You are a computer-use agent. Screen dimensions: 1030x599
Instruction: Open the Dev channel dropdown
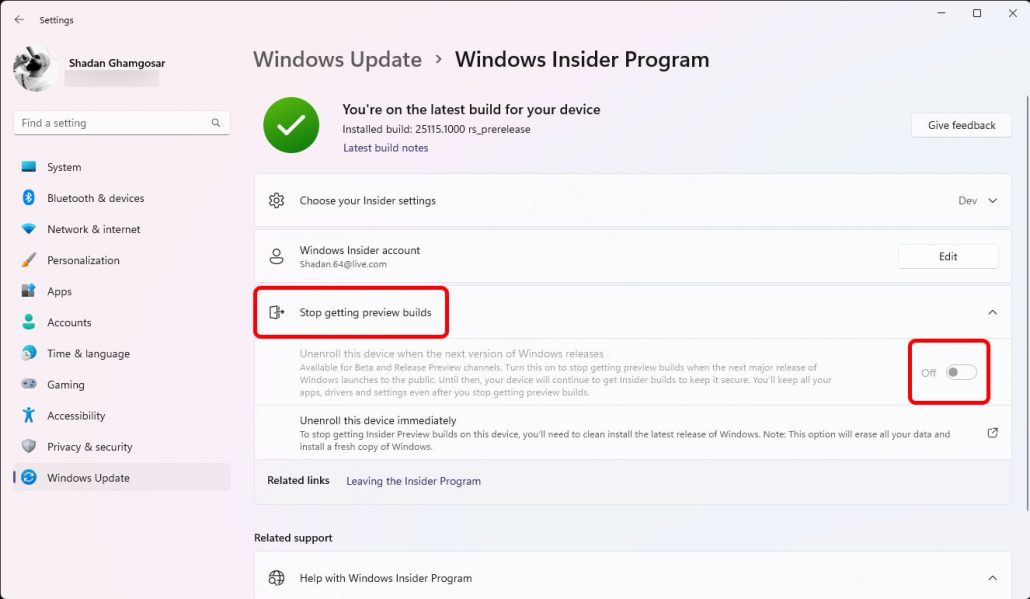(977, 200)
